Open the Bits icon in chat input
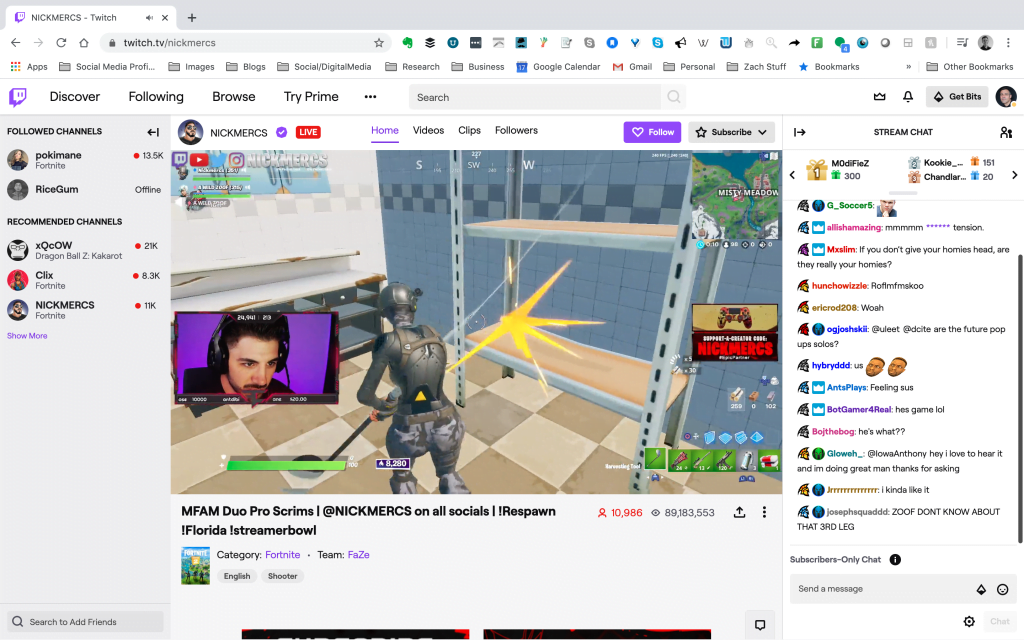This screenshot has width=1024, height=640. tap(981, 590)
